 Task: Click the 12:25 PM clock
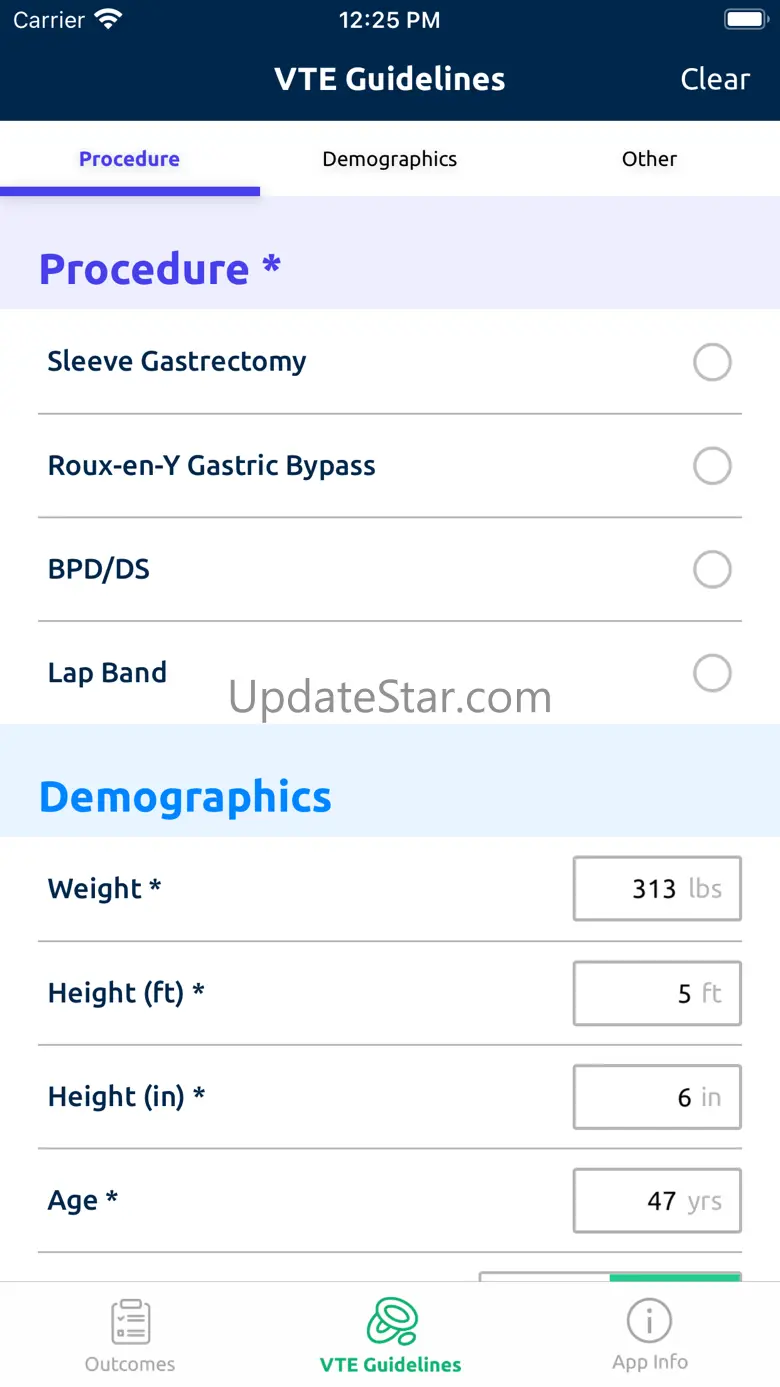click(389, 20)
